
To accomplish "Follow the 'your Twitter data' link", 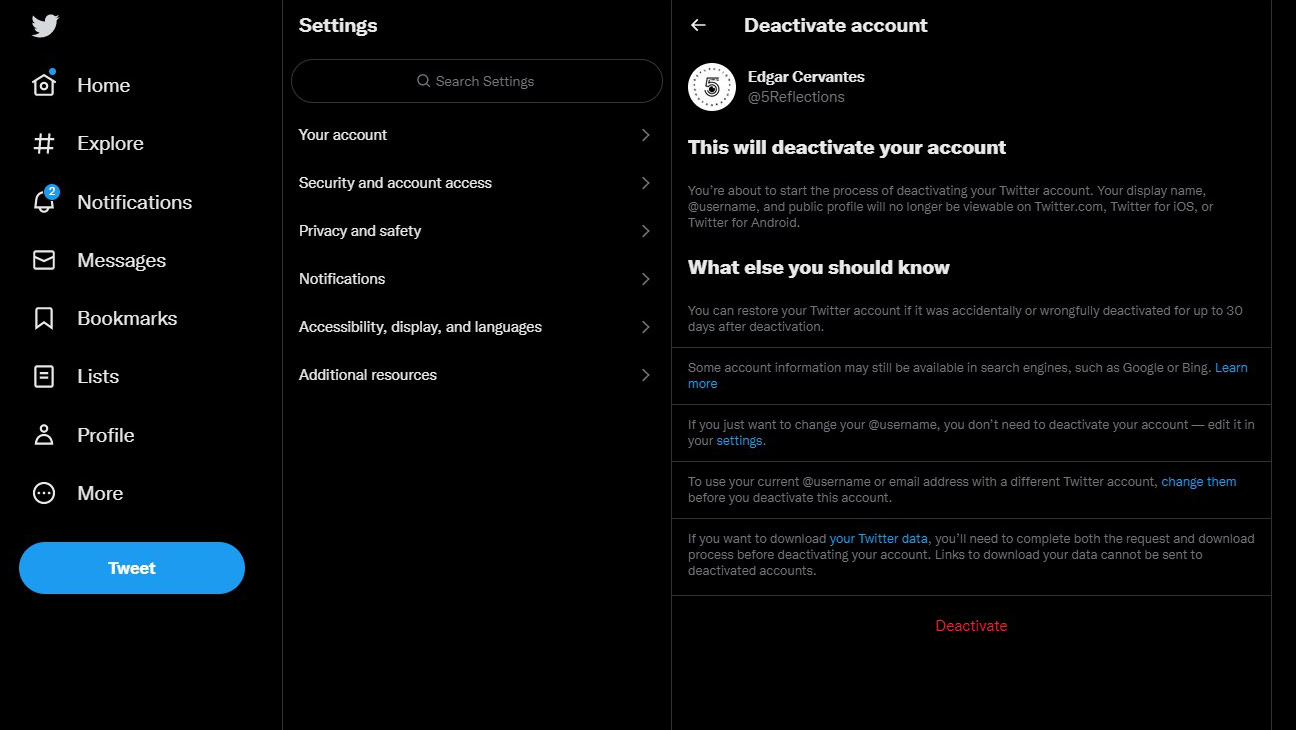I will (x=878, y=539).
